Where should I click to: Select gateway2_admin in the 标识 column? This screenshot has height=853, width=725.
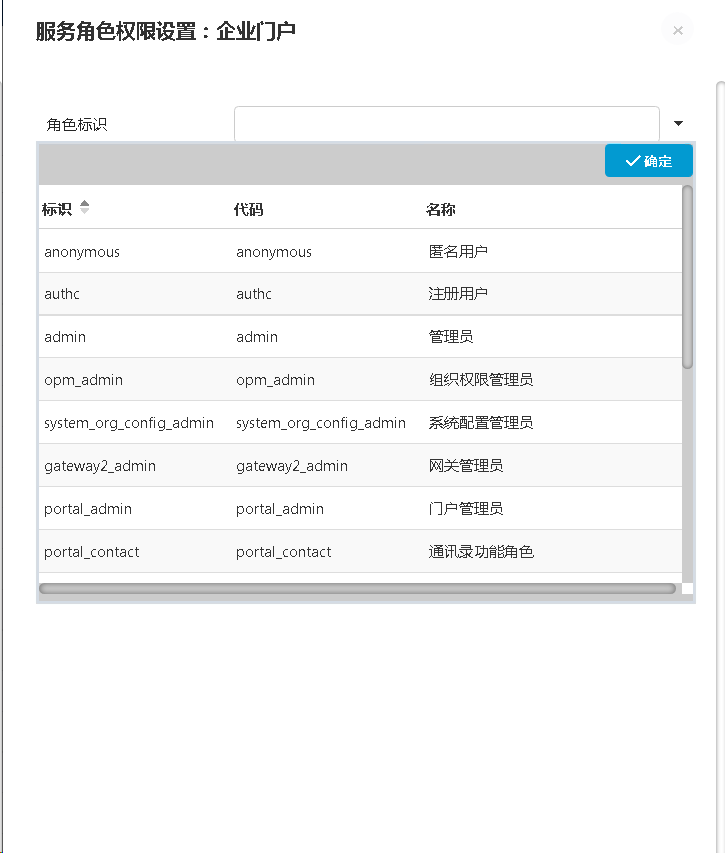pos(100,466)
